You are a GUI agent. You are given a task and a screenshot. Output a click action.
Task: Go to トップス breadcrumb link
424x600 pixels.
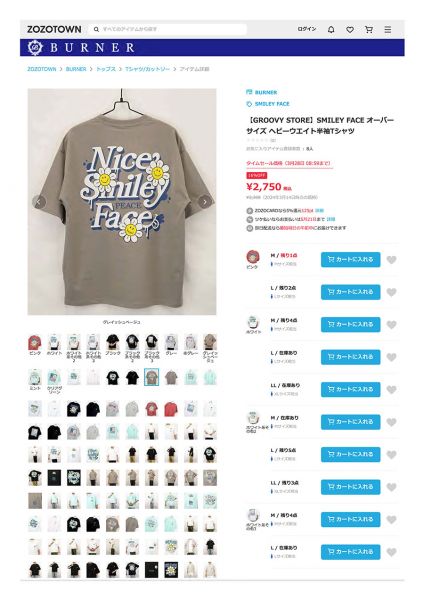106,69
